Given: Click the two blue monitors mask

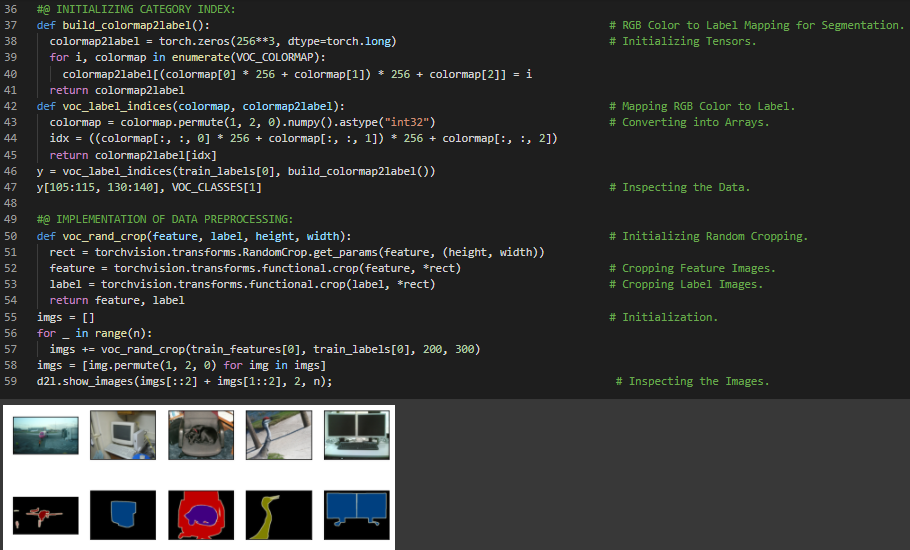Looking at the screenshot, I should 357,515.
